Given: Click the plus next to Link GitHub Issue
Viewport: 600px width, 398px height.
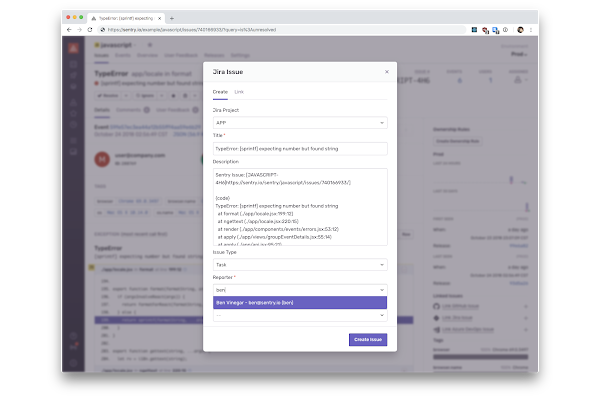Looking at the screenshot, I should (526, 306).
